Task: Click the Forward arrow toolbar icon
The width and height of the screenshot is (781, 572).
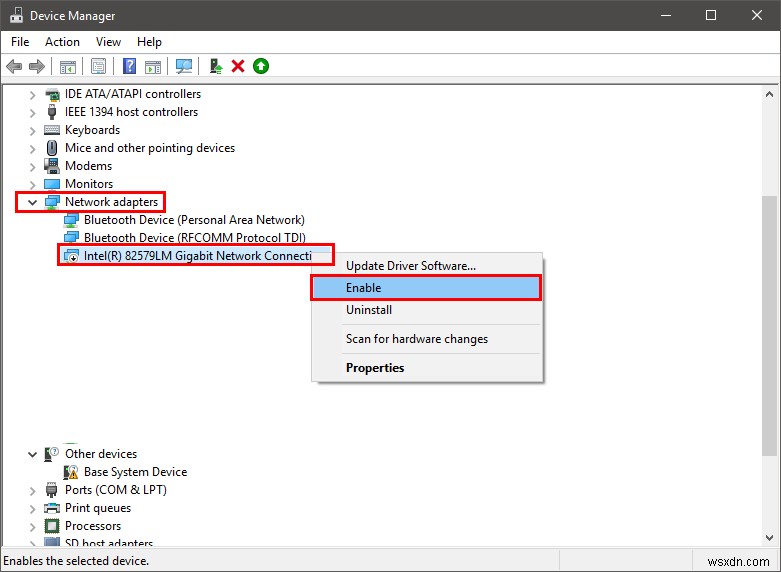Action: (37, 66)
